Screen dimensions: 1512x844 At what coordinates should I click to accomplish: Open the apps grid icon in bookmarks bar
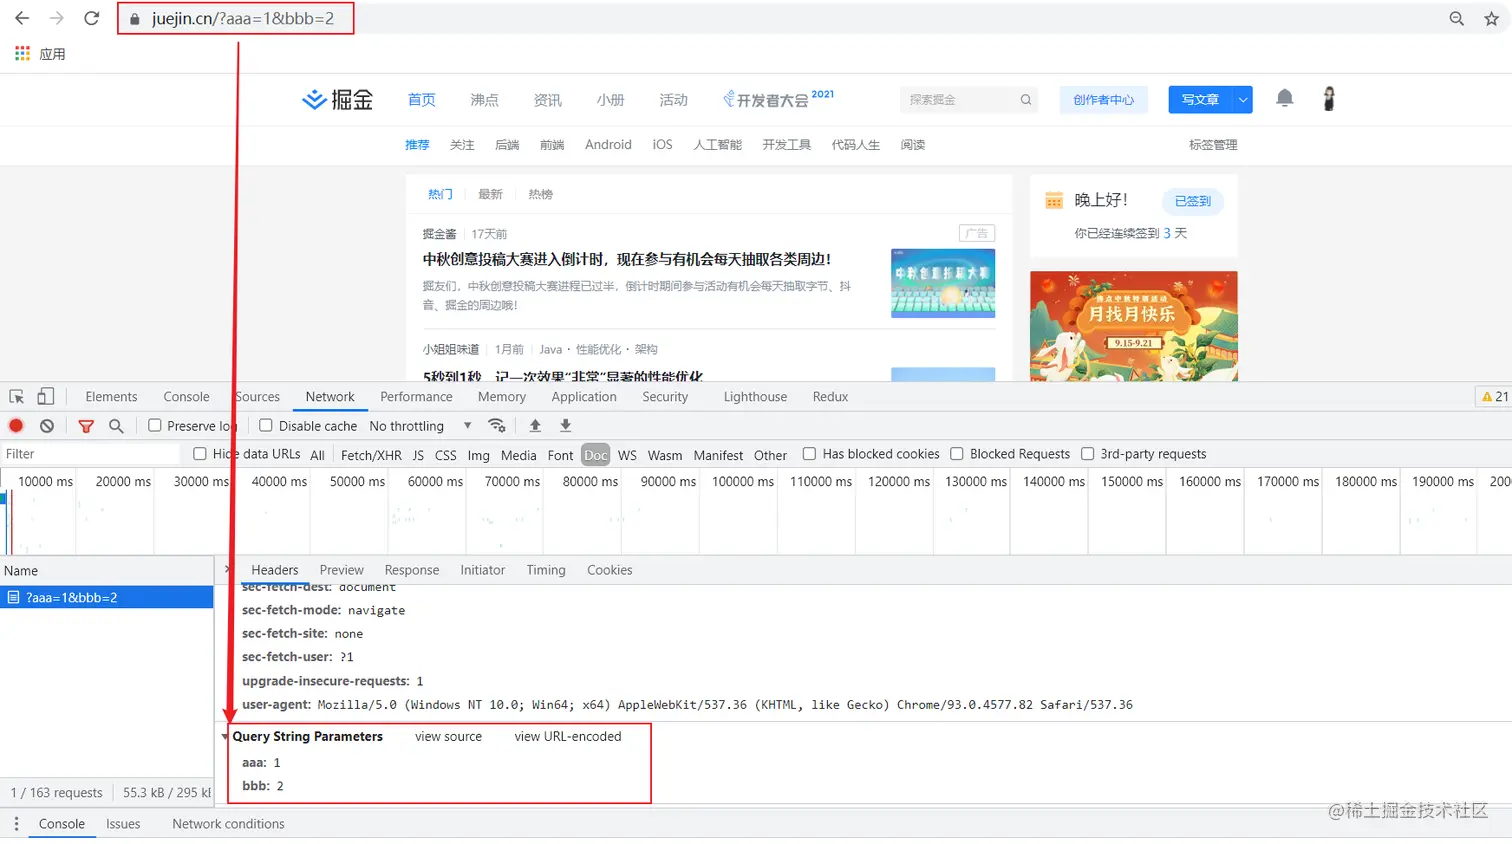[x=22, y=53]
